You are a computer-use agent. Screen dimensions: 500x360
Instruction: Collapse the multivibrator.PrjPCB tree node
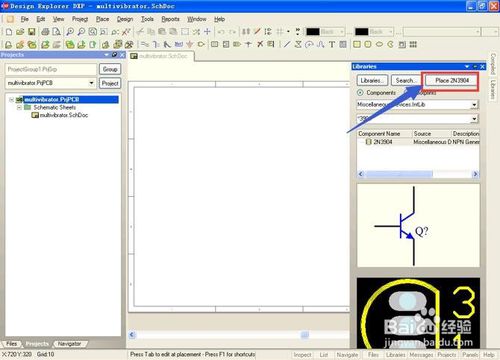point(12,99)
